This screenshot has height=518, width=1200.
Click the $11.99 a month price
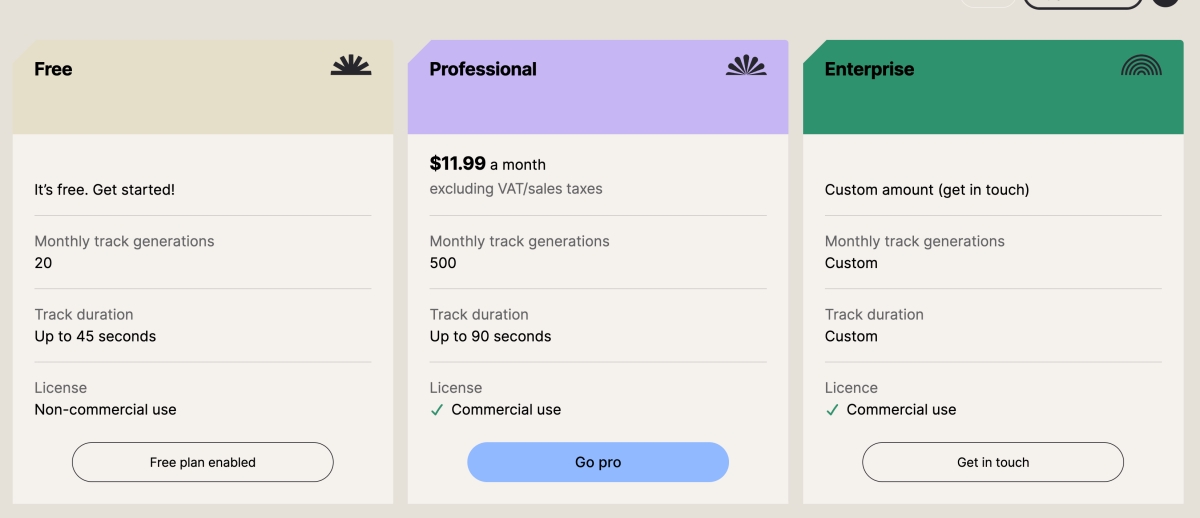click(487, 164)
